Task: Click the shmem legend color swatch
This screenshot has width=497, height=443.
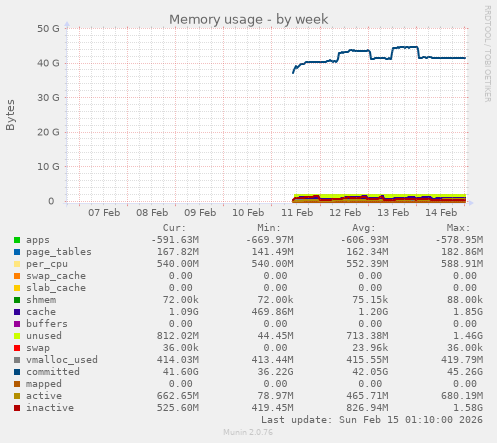Action: click(x=17, y=300)
